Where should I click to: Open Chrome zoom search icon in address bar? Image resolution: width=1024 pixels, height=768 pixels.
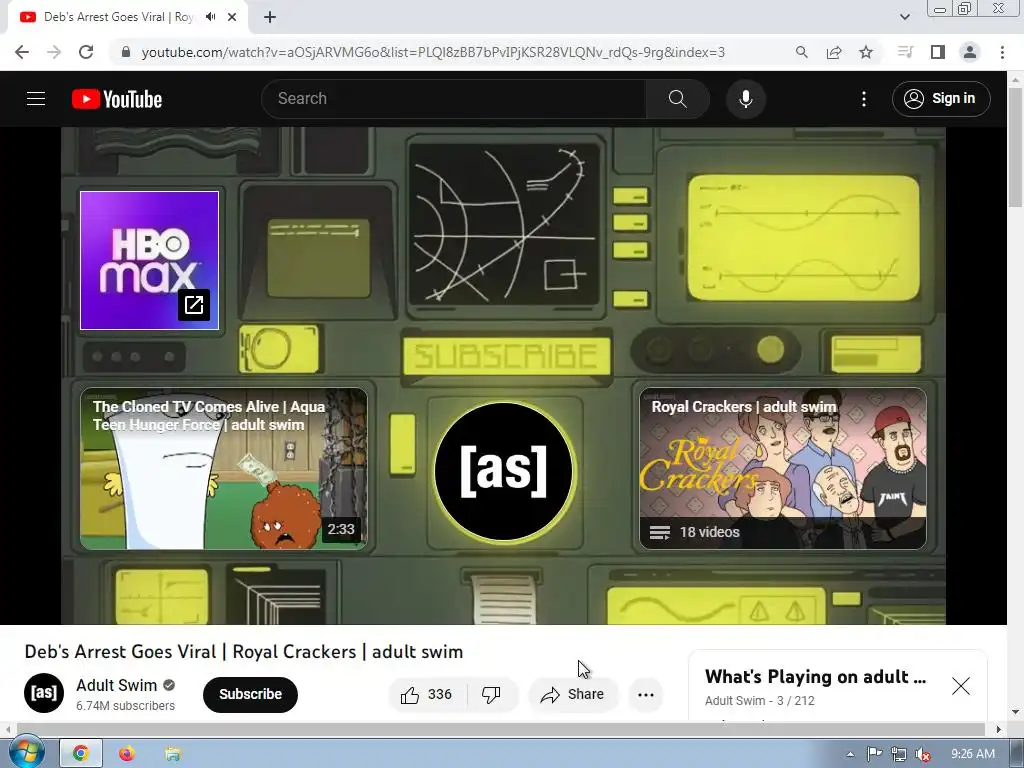point(801,52)
